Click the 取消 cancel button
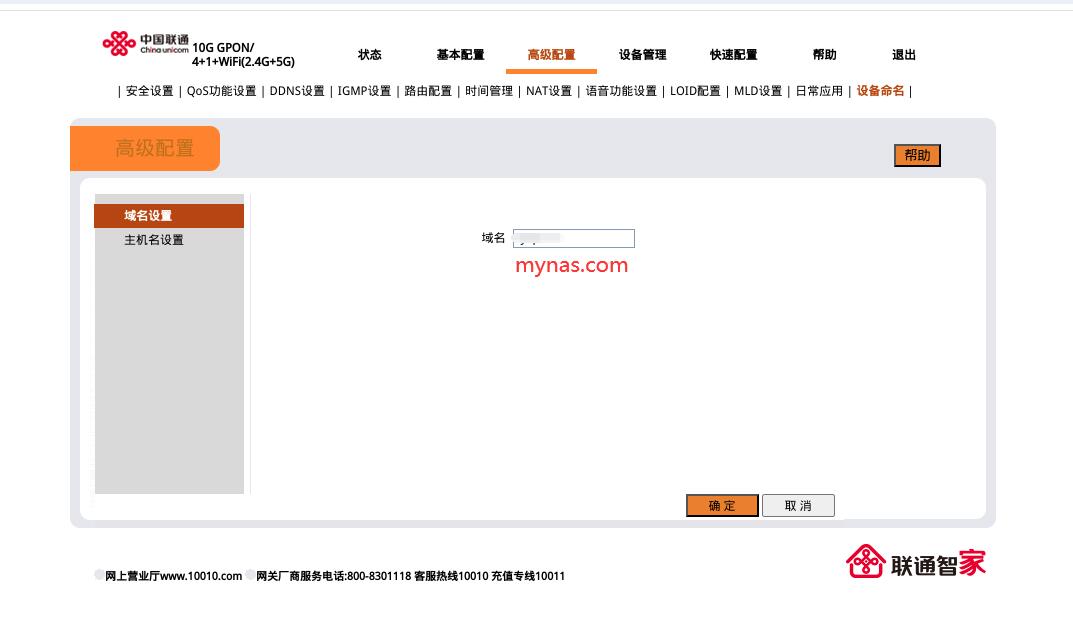The width and height of the screenshot is (1073, 618). 798,505
